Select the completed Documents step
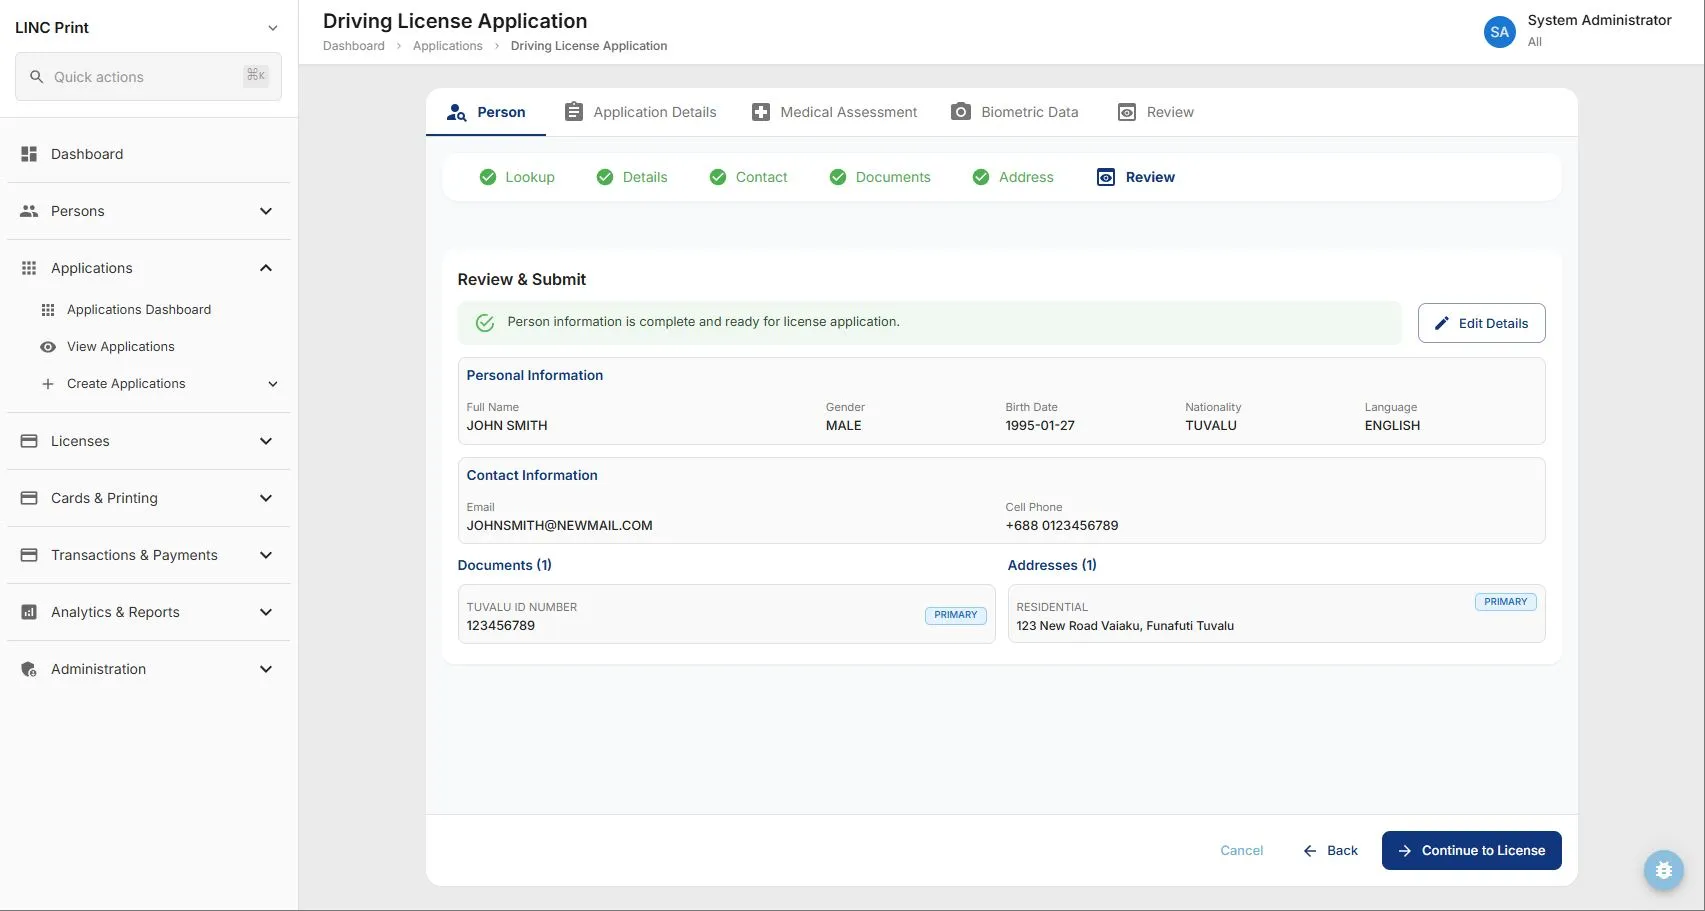The height and width of the screenshot is (911, 1705). point(880,177)
